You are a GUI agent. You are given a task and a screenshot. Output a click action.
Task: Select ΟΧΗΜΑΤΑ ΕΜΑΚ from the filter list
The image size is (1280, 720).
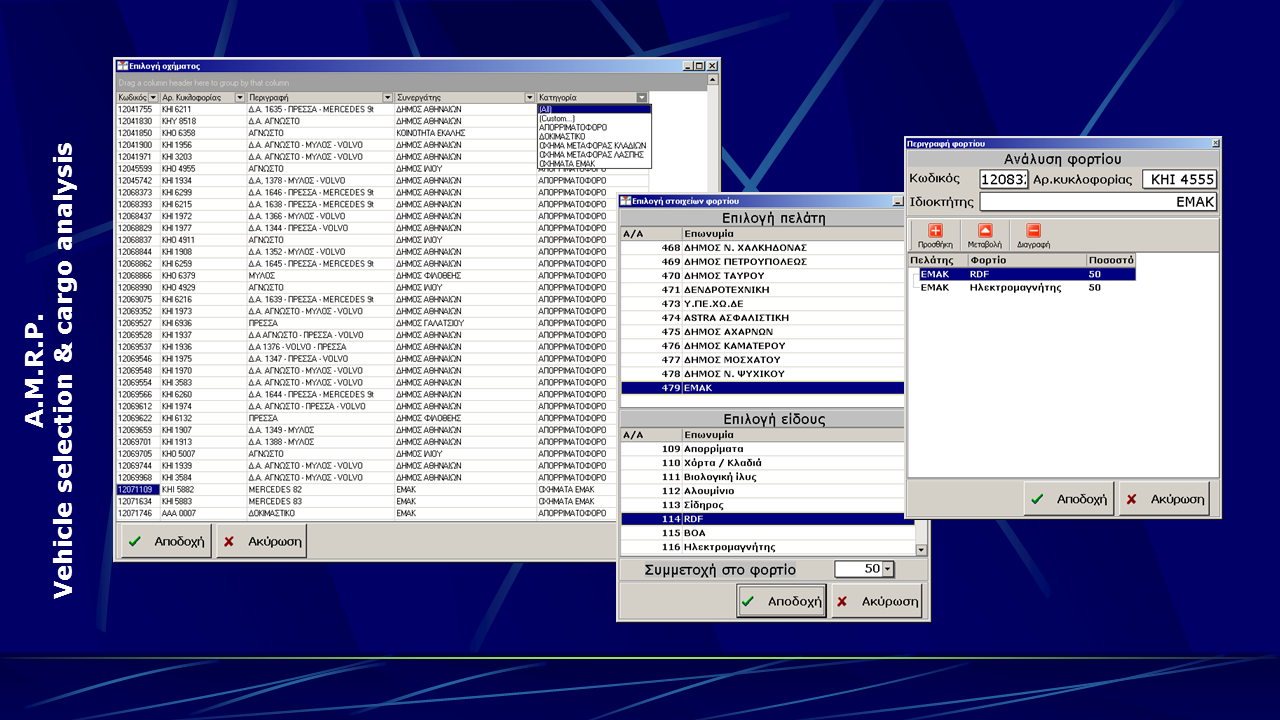pos(566,163)
